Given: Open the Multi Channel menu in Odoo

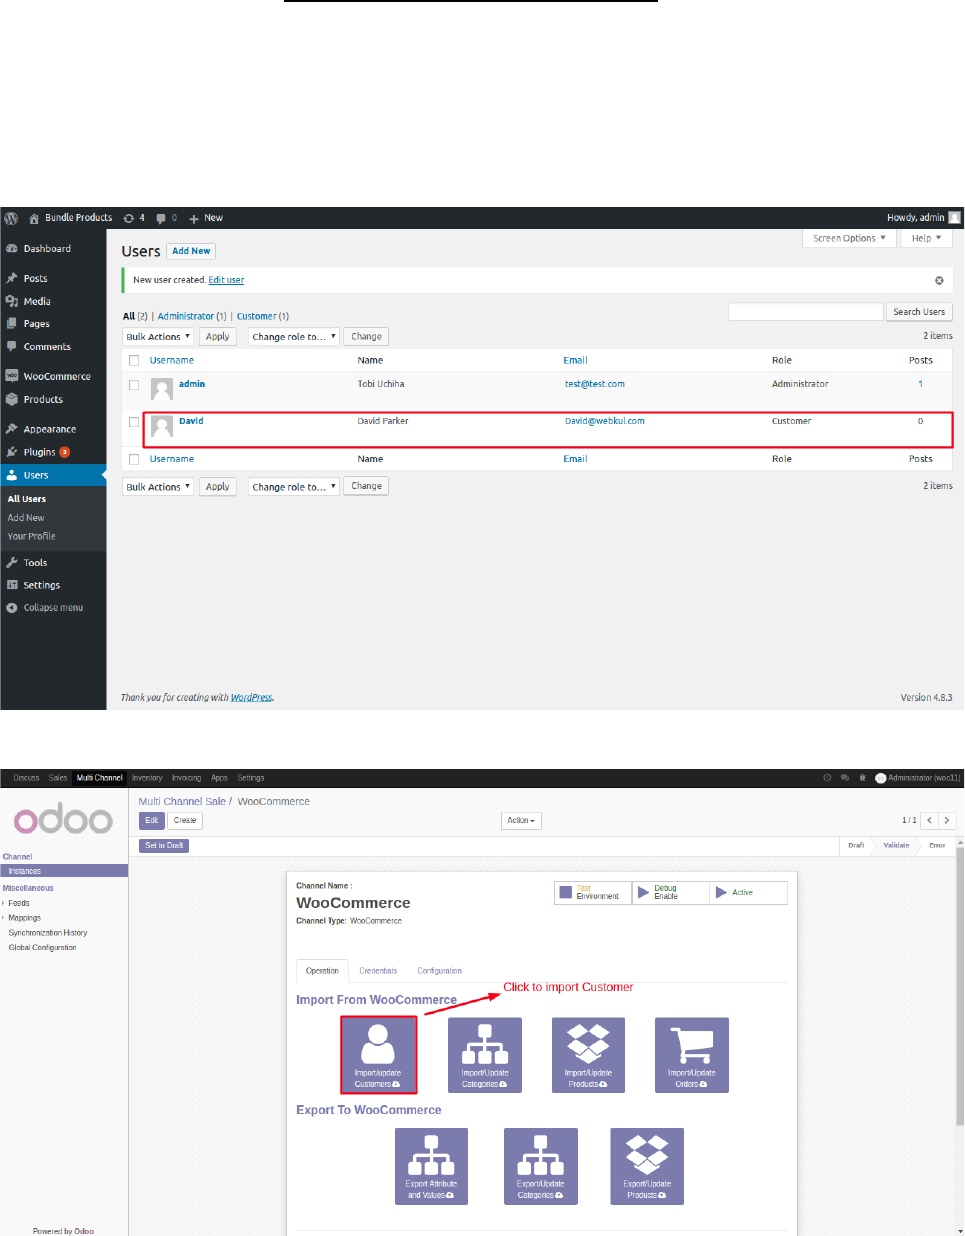Looking at the screenshot, I should [x=100, y=777].
